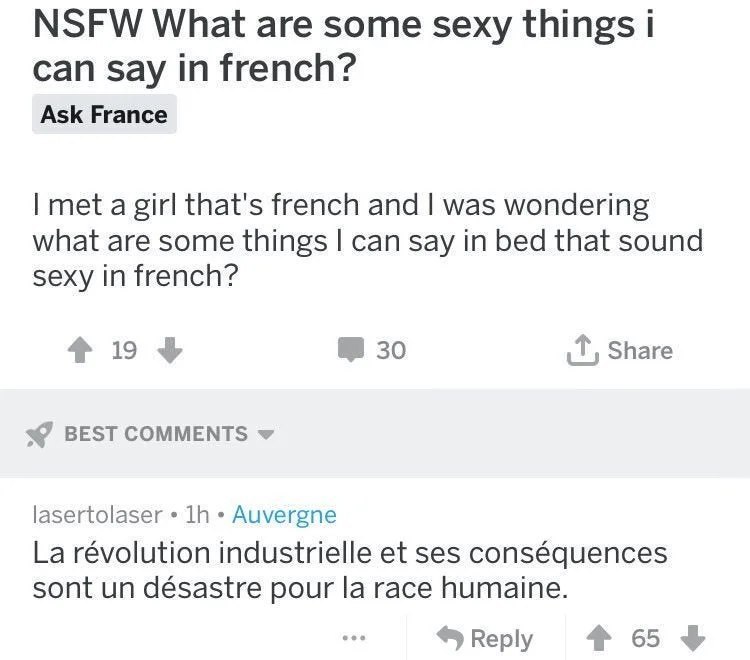
Task: Click the 1h comment timestamp
Action: tap(197, 515)
